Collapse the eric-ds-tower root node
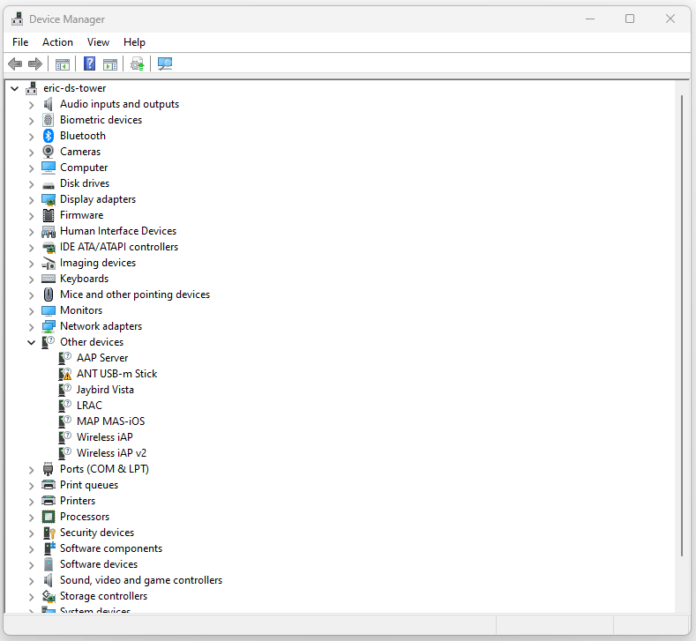This screenshot has height=641, width=696. pyautogui.click(x=14, y=88)
